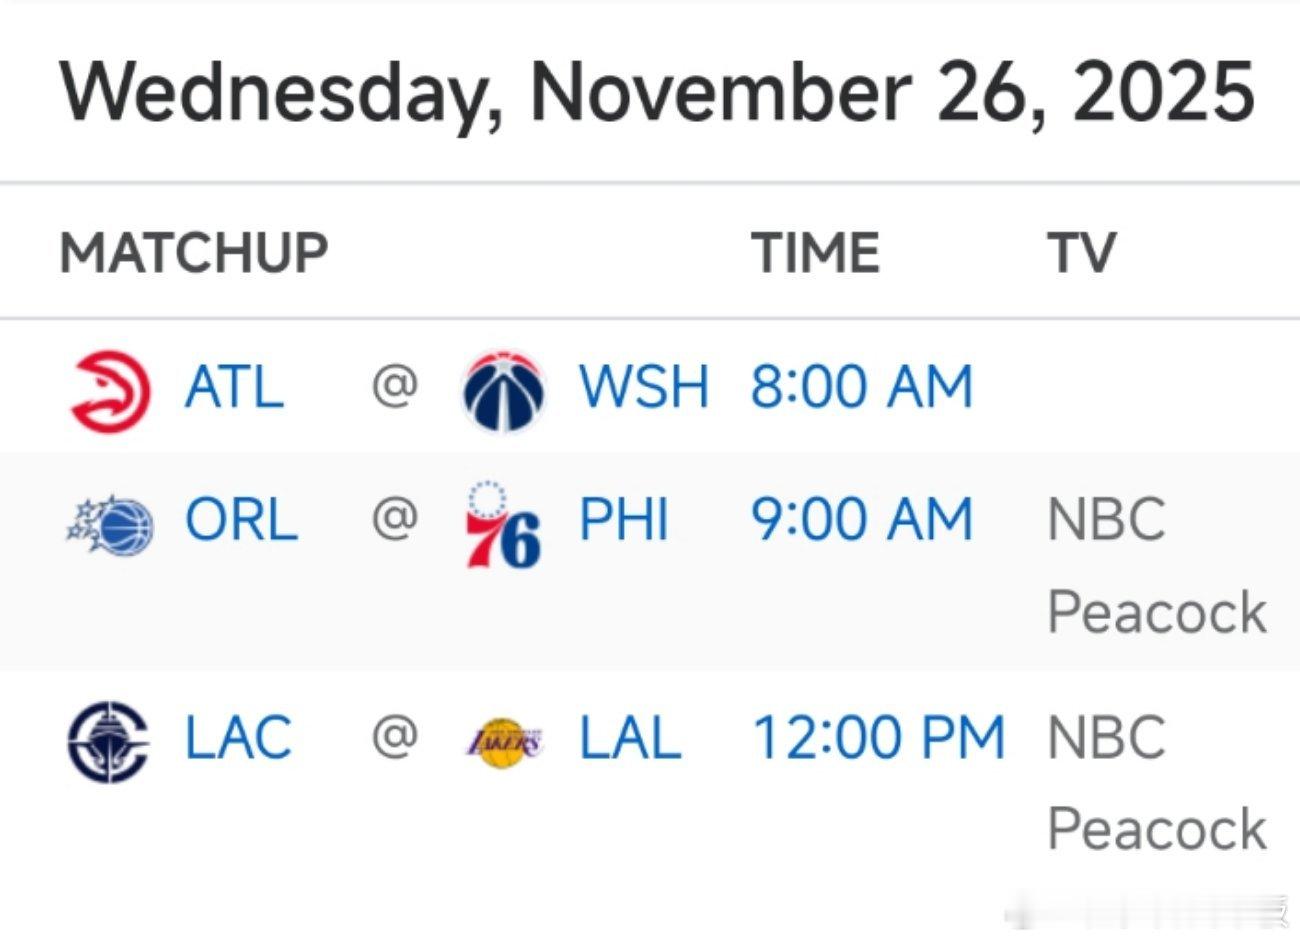Open the ATL team link

pyautogui.click(x=234, y=388)
